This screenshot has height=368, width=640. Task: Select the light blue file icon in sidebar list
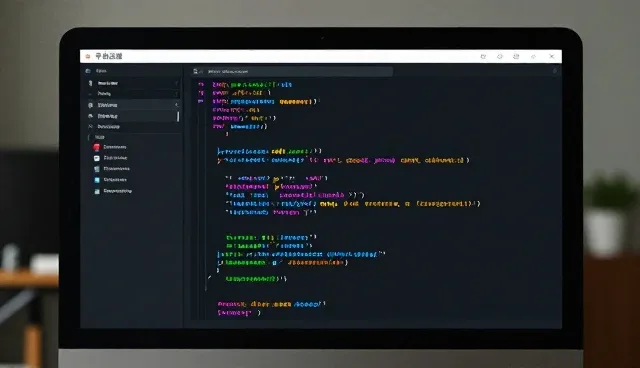97,180
